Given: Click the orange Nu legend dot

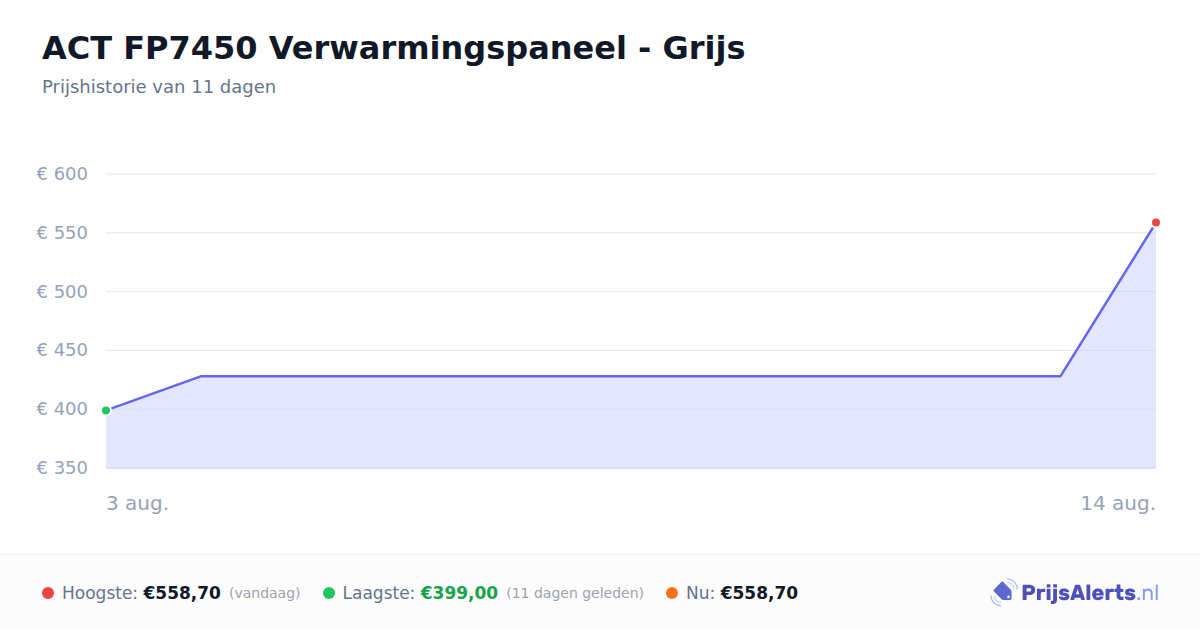Looking at the screenshot, I should tap(672, 593).
